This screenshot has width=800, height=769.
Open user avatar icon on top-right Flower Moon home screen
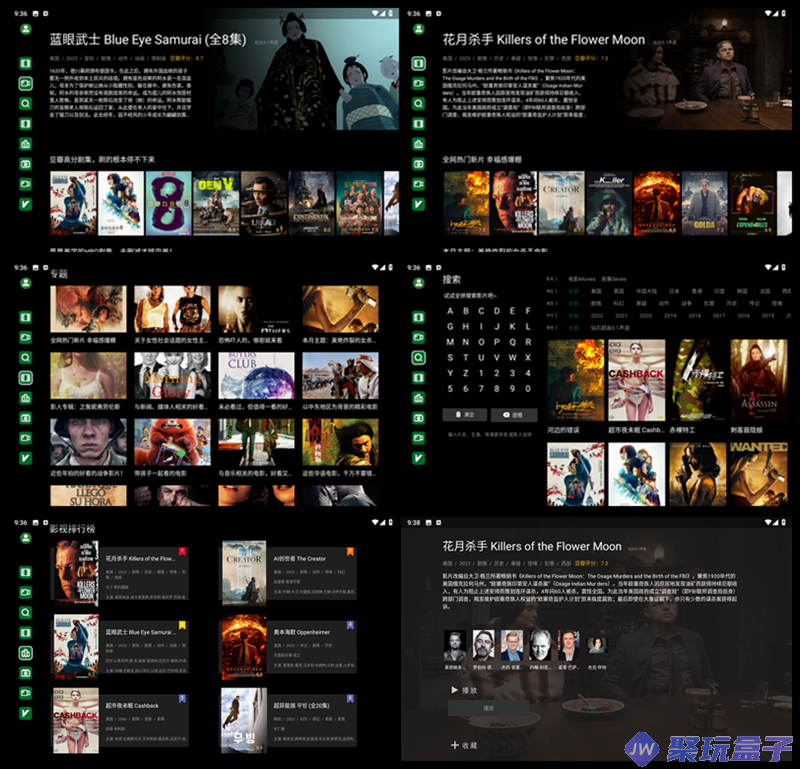tap(418, 30)
